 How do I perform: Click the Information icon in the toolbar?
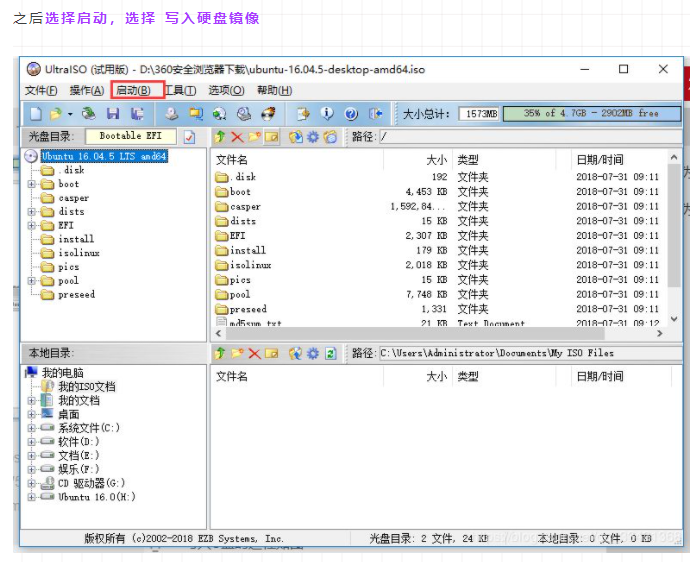pos(327,114)
